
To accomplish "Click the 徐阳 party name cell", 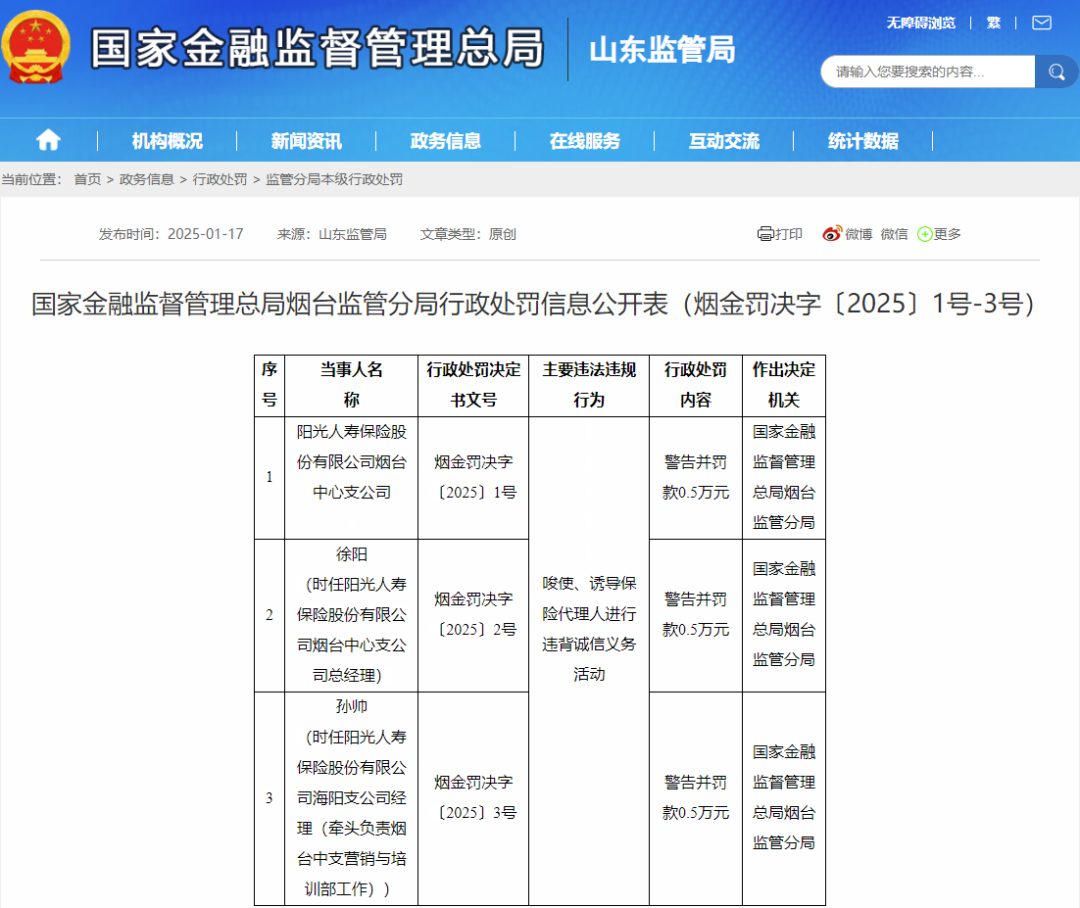I will [351, 615].
